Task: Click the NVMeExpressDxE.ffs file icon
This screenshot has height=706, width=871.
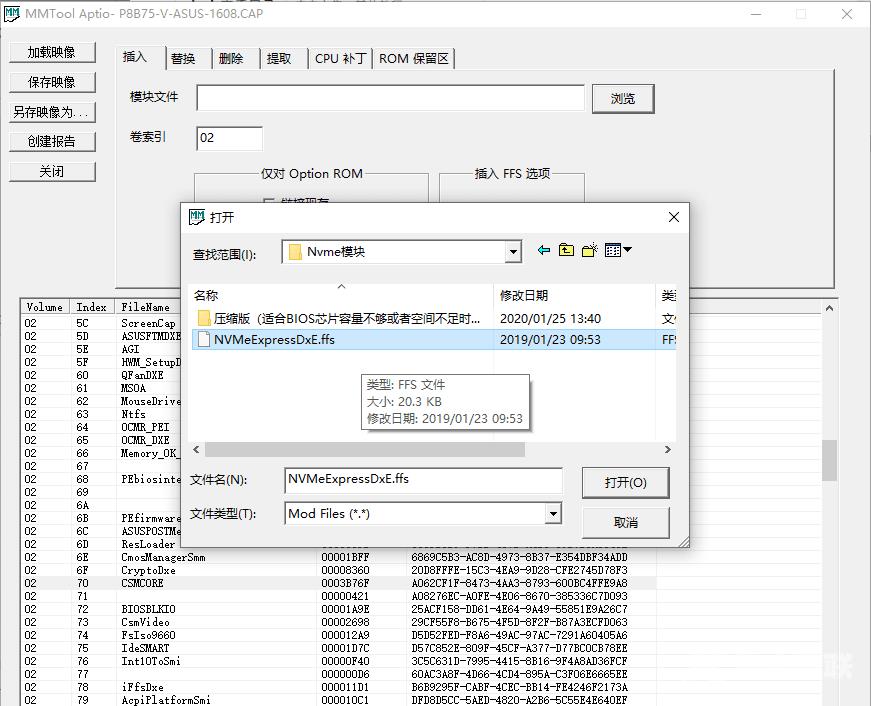Action: 204,339
